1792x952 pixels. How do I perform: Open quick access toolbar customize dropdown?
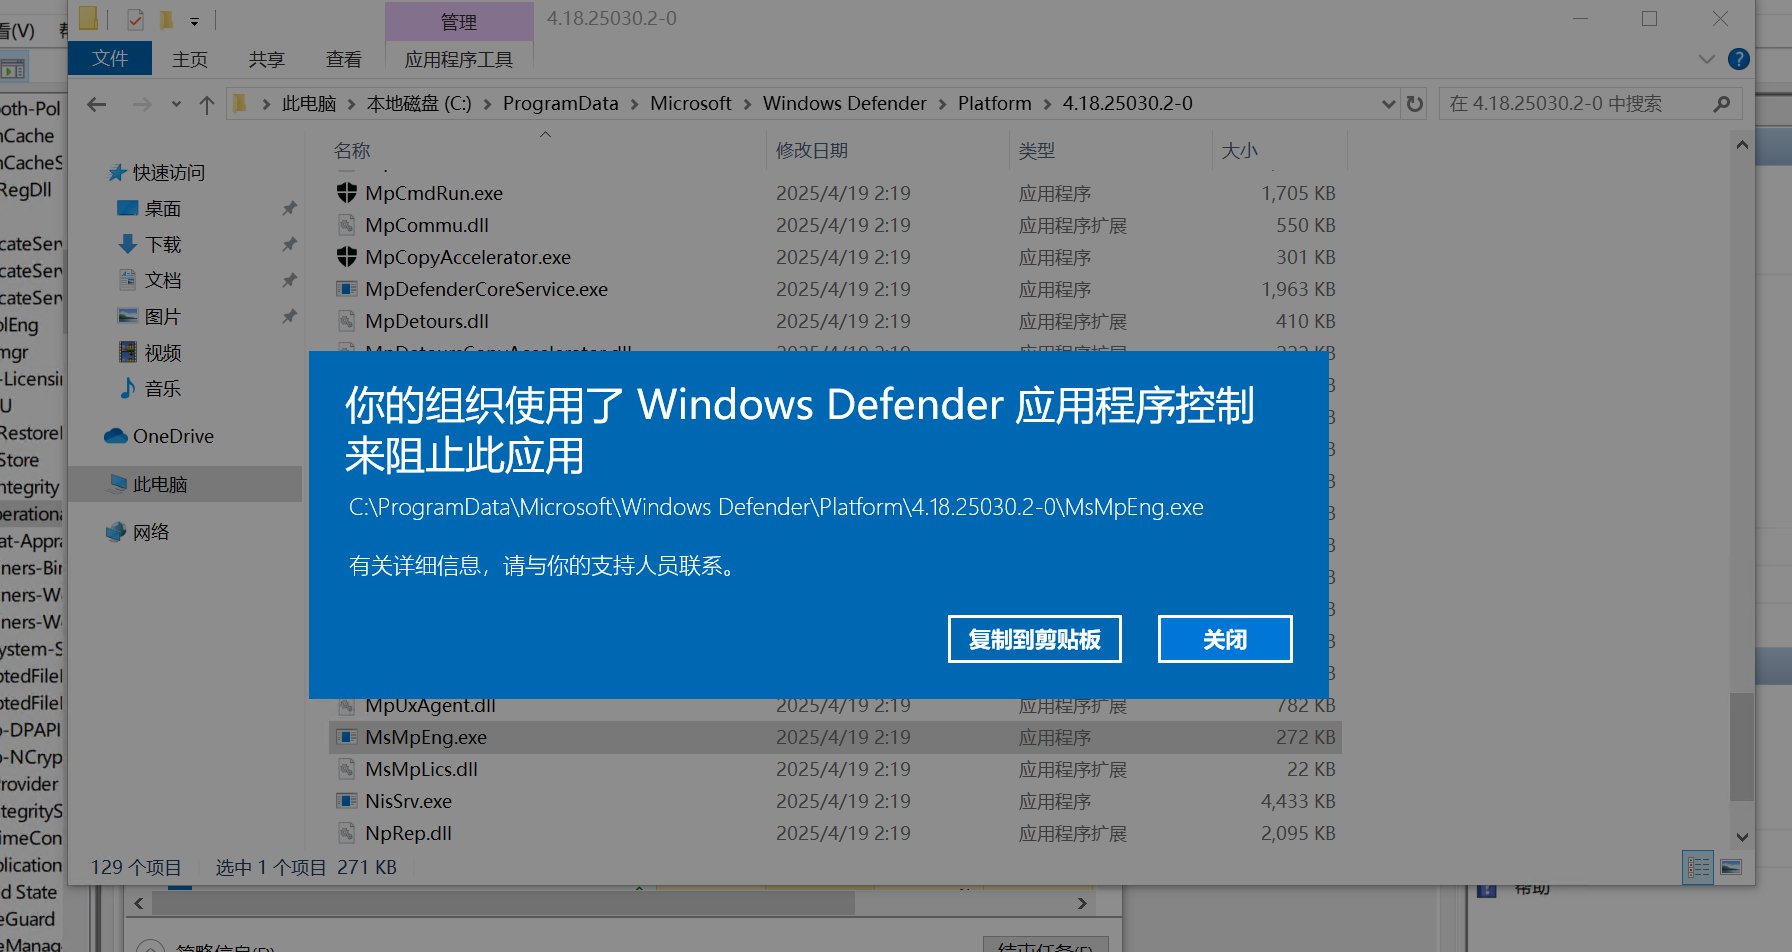point(194,20)
